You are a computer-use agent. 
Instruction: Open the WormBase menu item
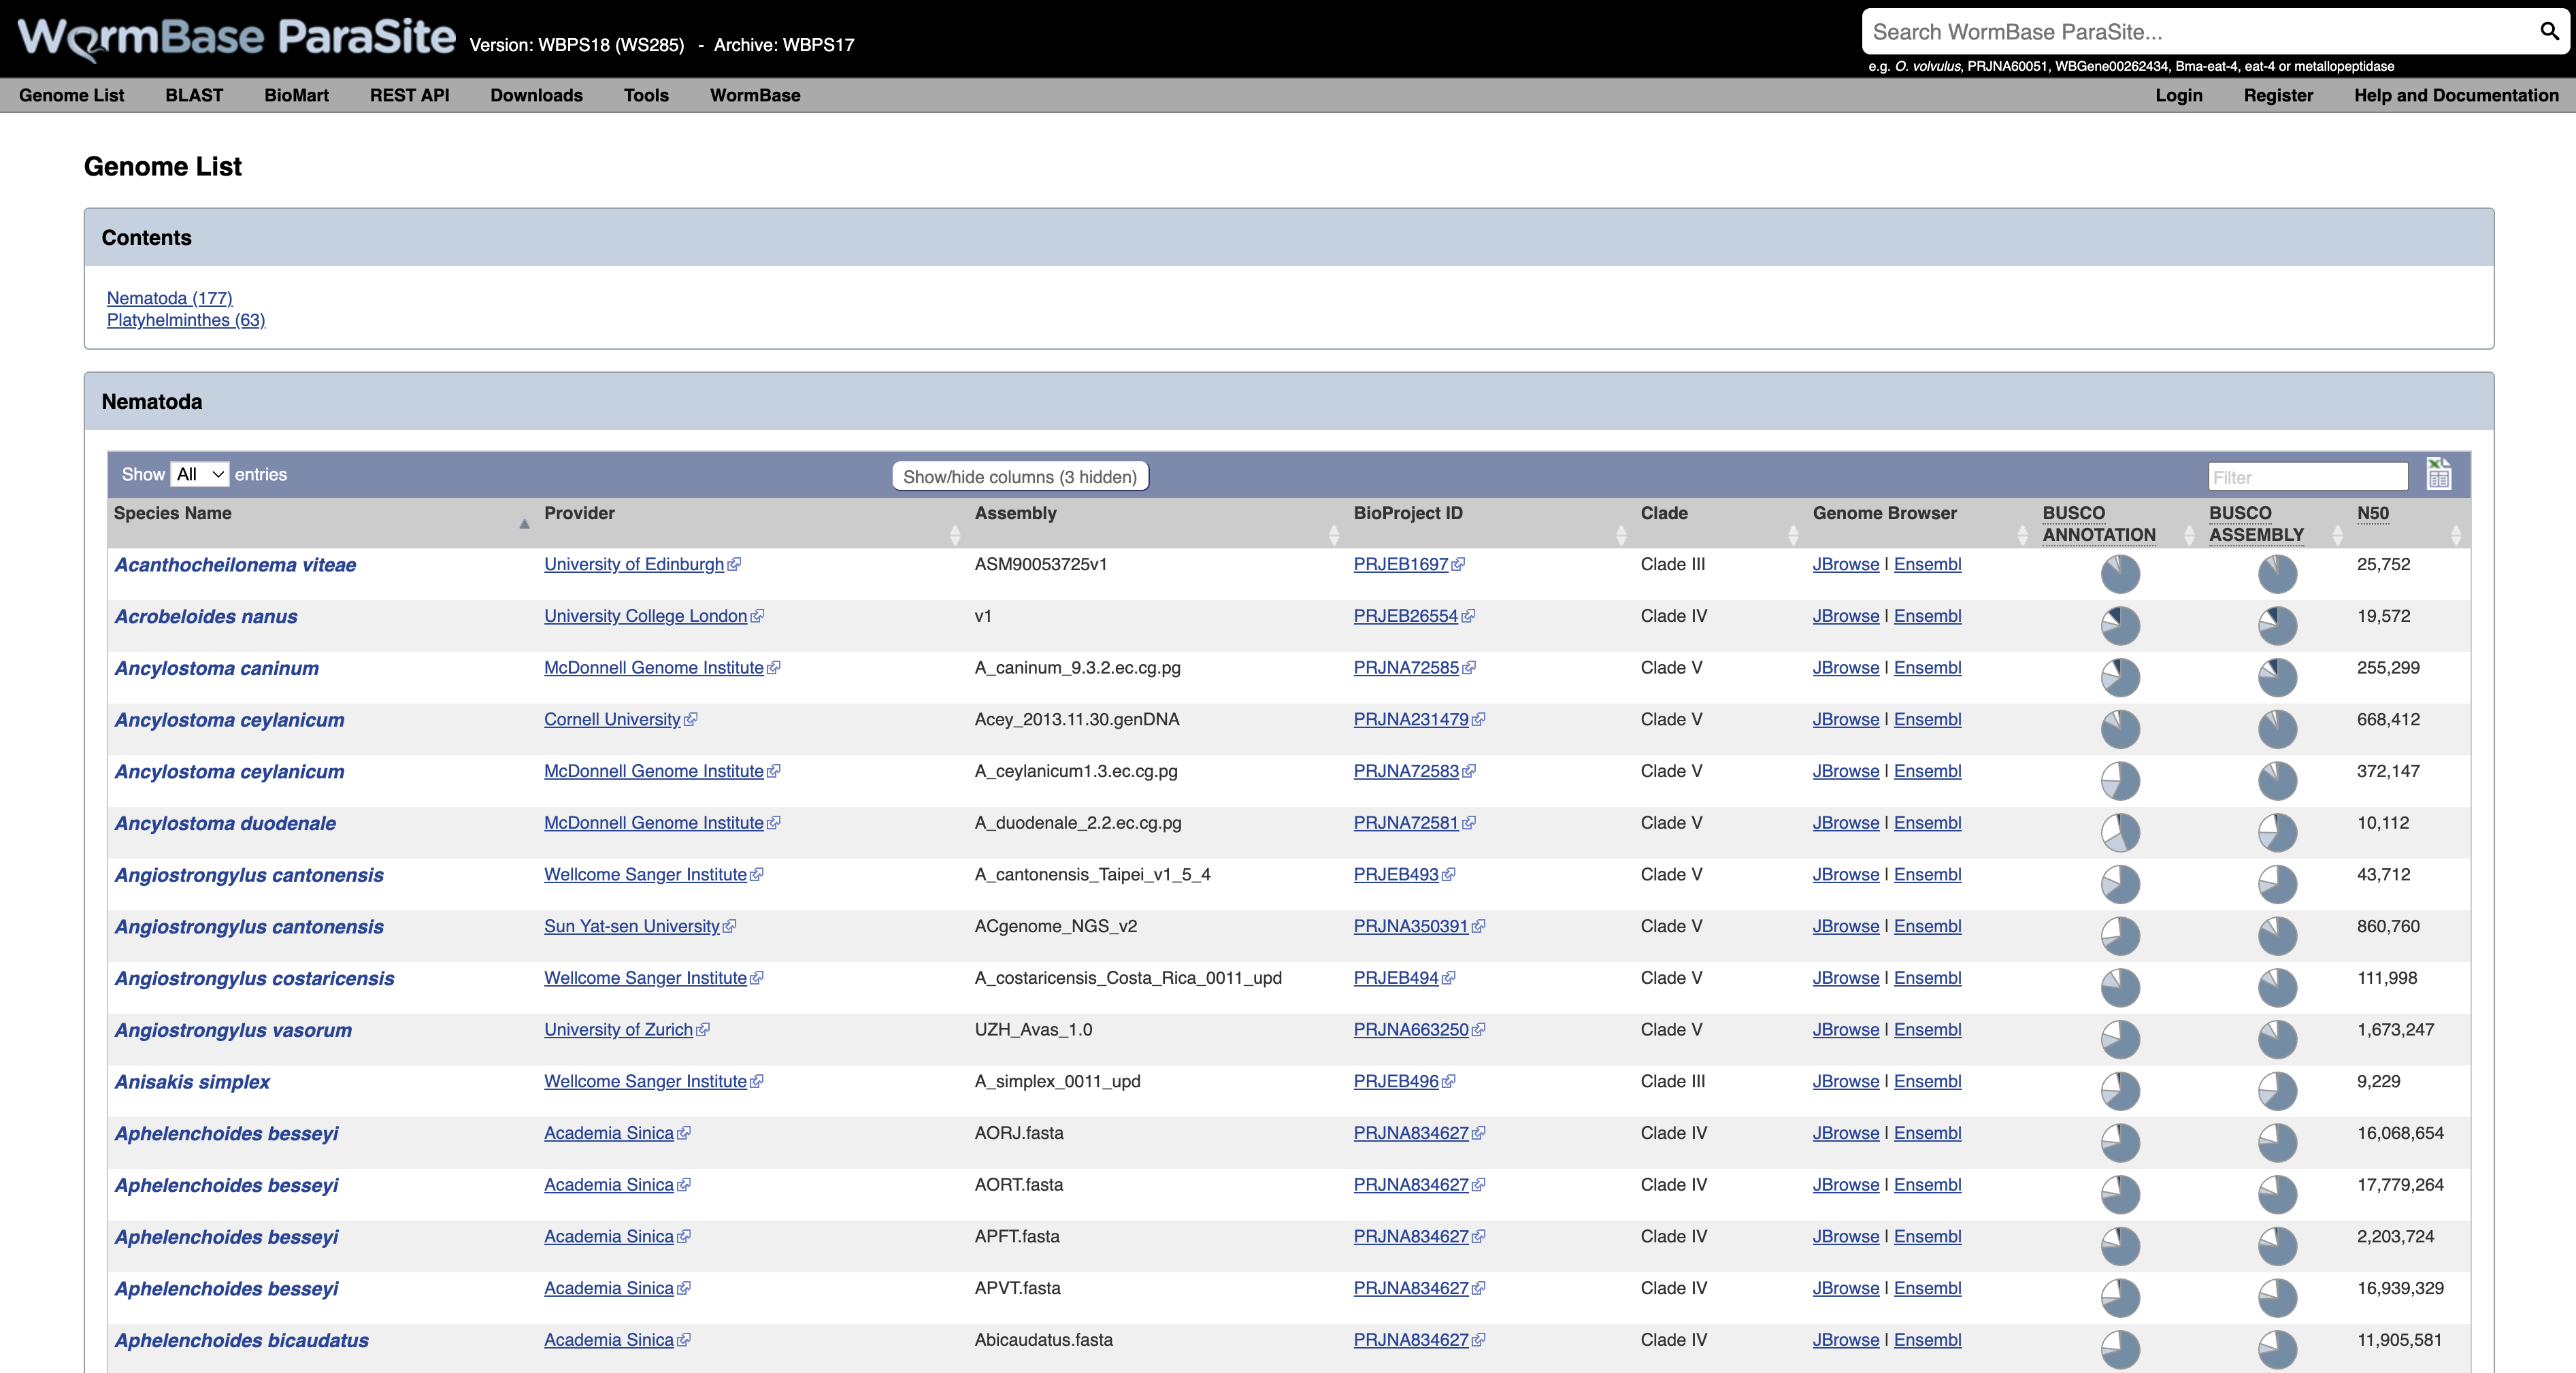pyautogui.click(x=755, y=95)
